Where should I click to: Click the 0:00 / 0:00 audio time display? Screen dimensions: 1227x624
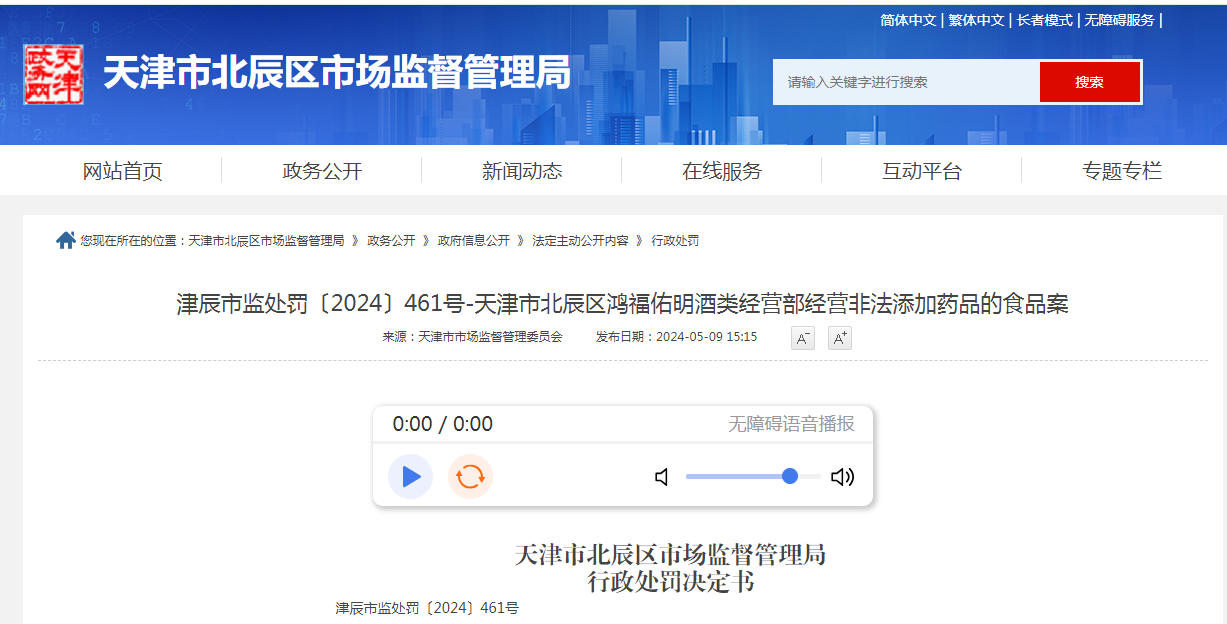pos(442,424)
